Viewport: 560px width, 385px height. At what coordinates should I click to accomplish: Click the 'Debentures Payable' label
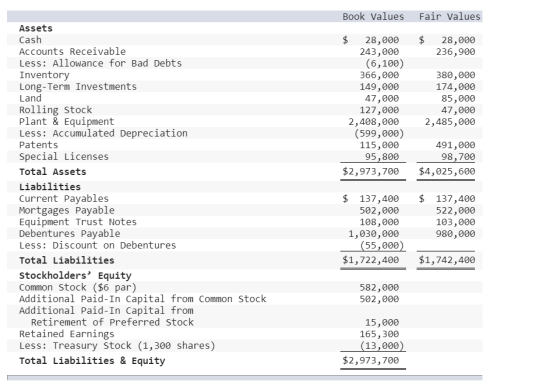coord(70,234)
